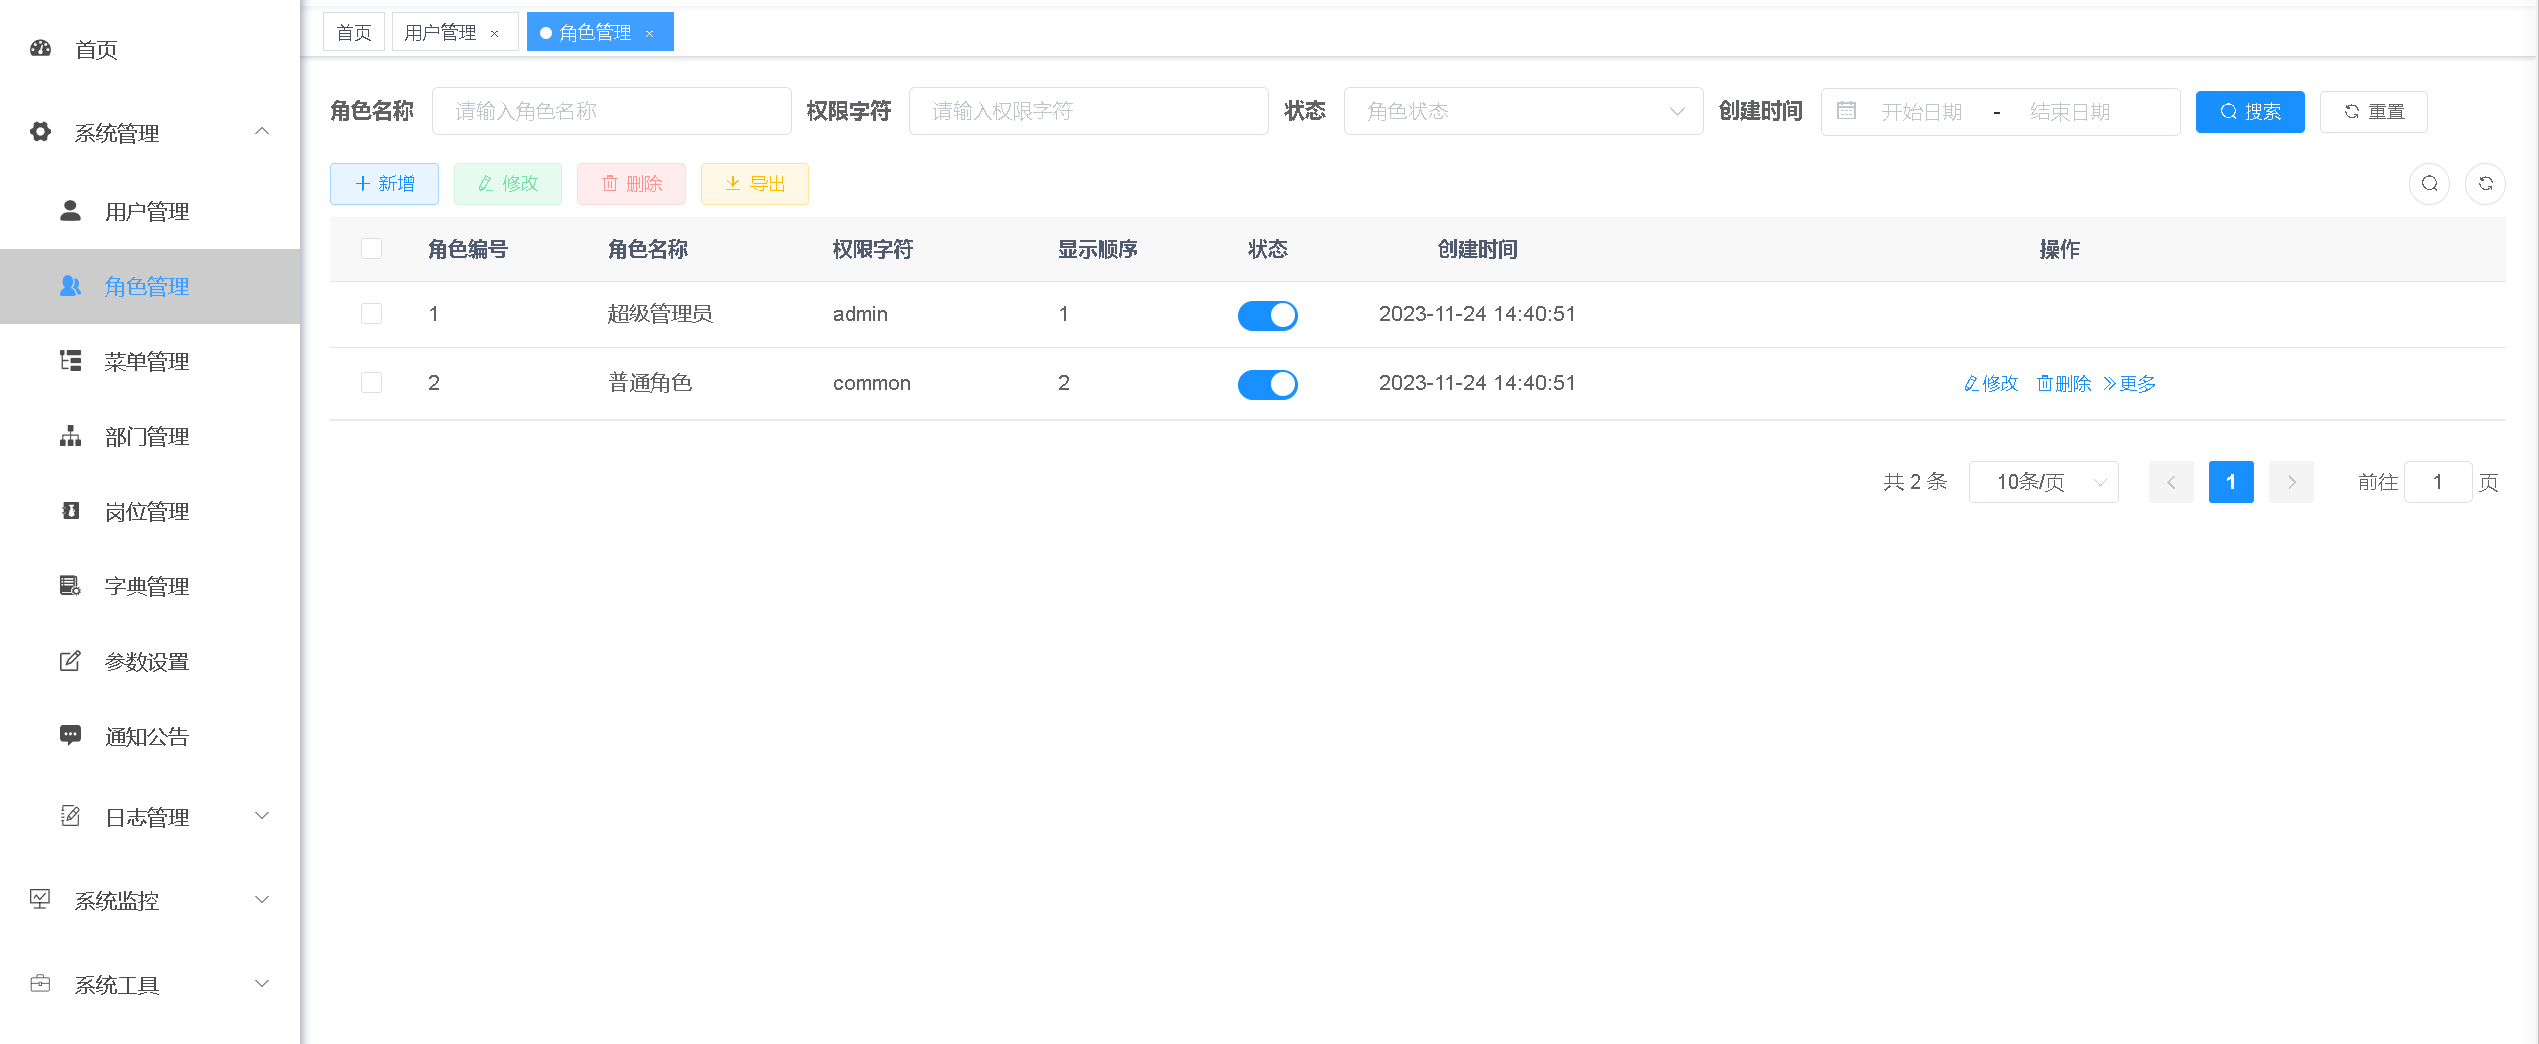Select all rows with header checkbox
Screen dimensions: 2539x1044
pyautogui.click(x=371, y=248)
